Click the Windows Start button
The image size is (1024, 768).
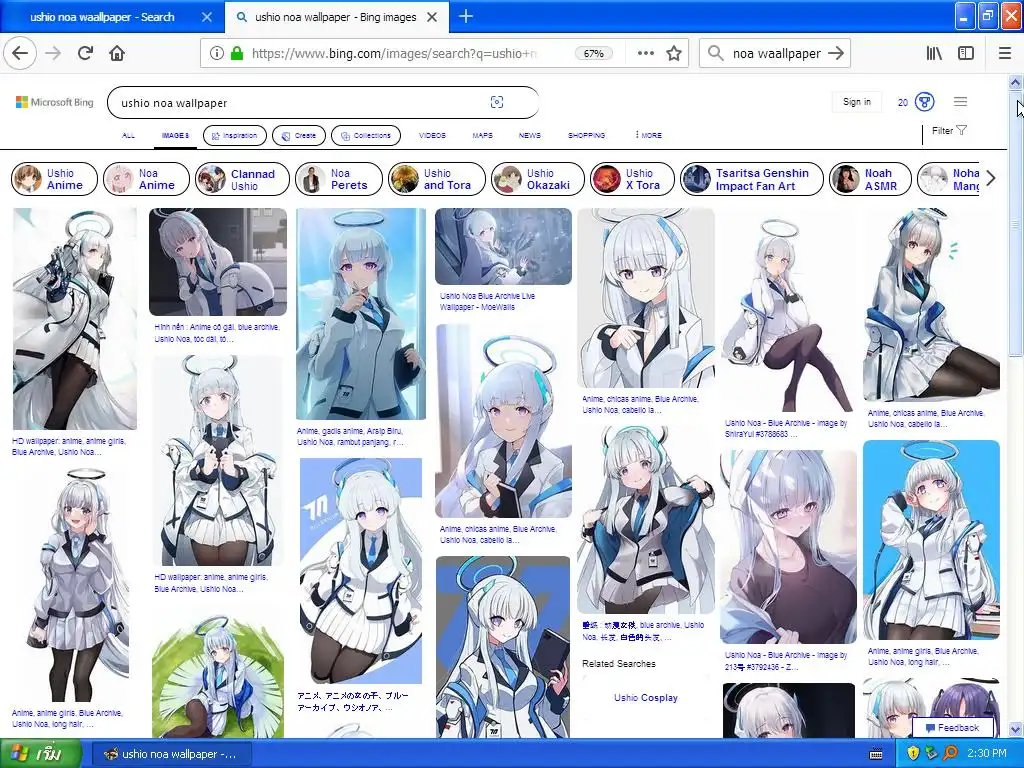[x=40, y=754]
